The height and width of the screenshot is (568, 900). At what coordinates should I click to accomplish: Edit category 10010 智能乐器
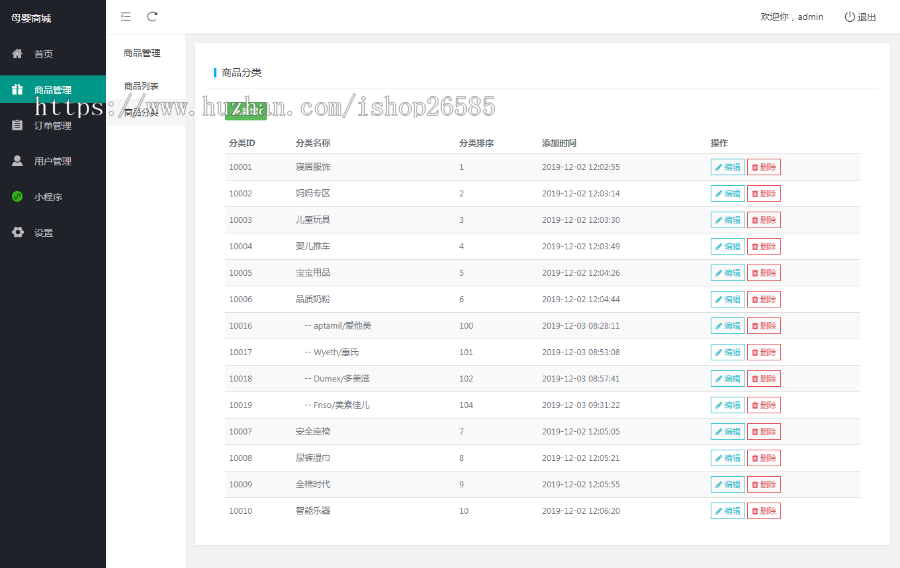(x=728, y=511)
